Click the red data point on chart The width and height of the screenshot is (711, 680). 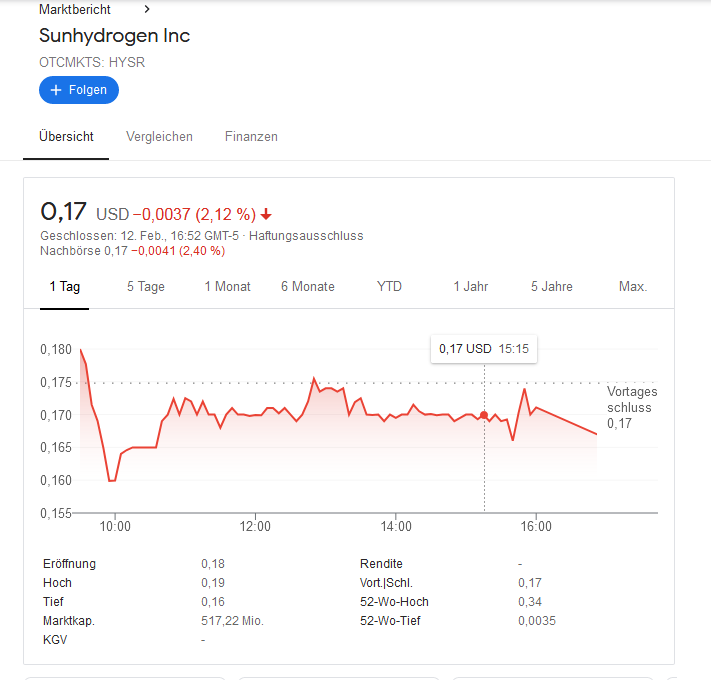click(484, 414)
